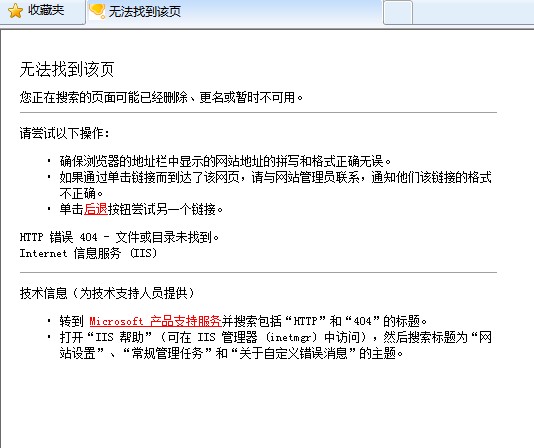Viewport: 534px width, 448px height.
Task: Click the 技术信息 section heading
Action: (x=107, y=293)
